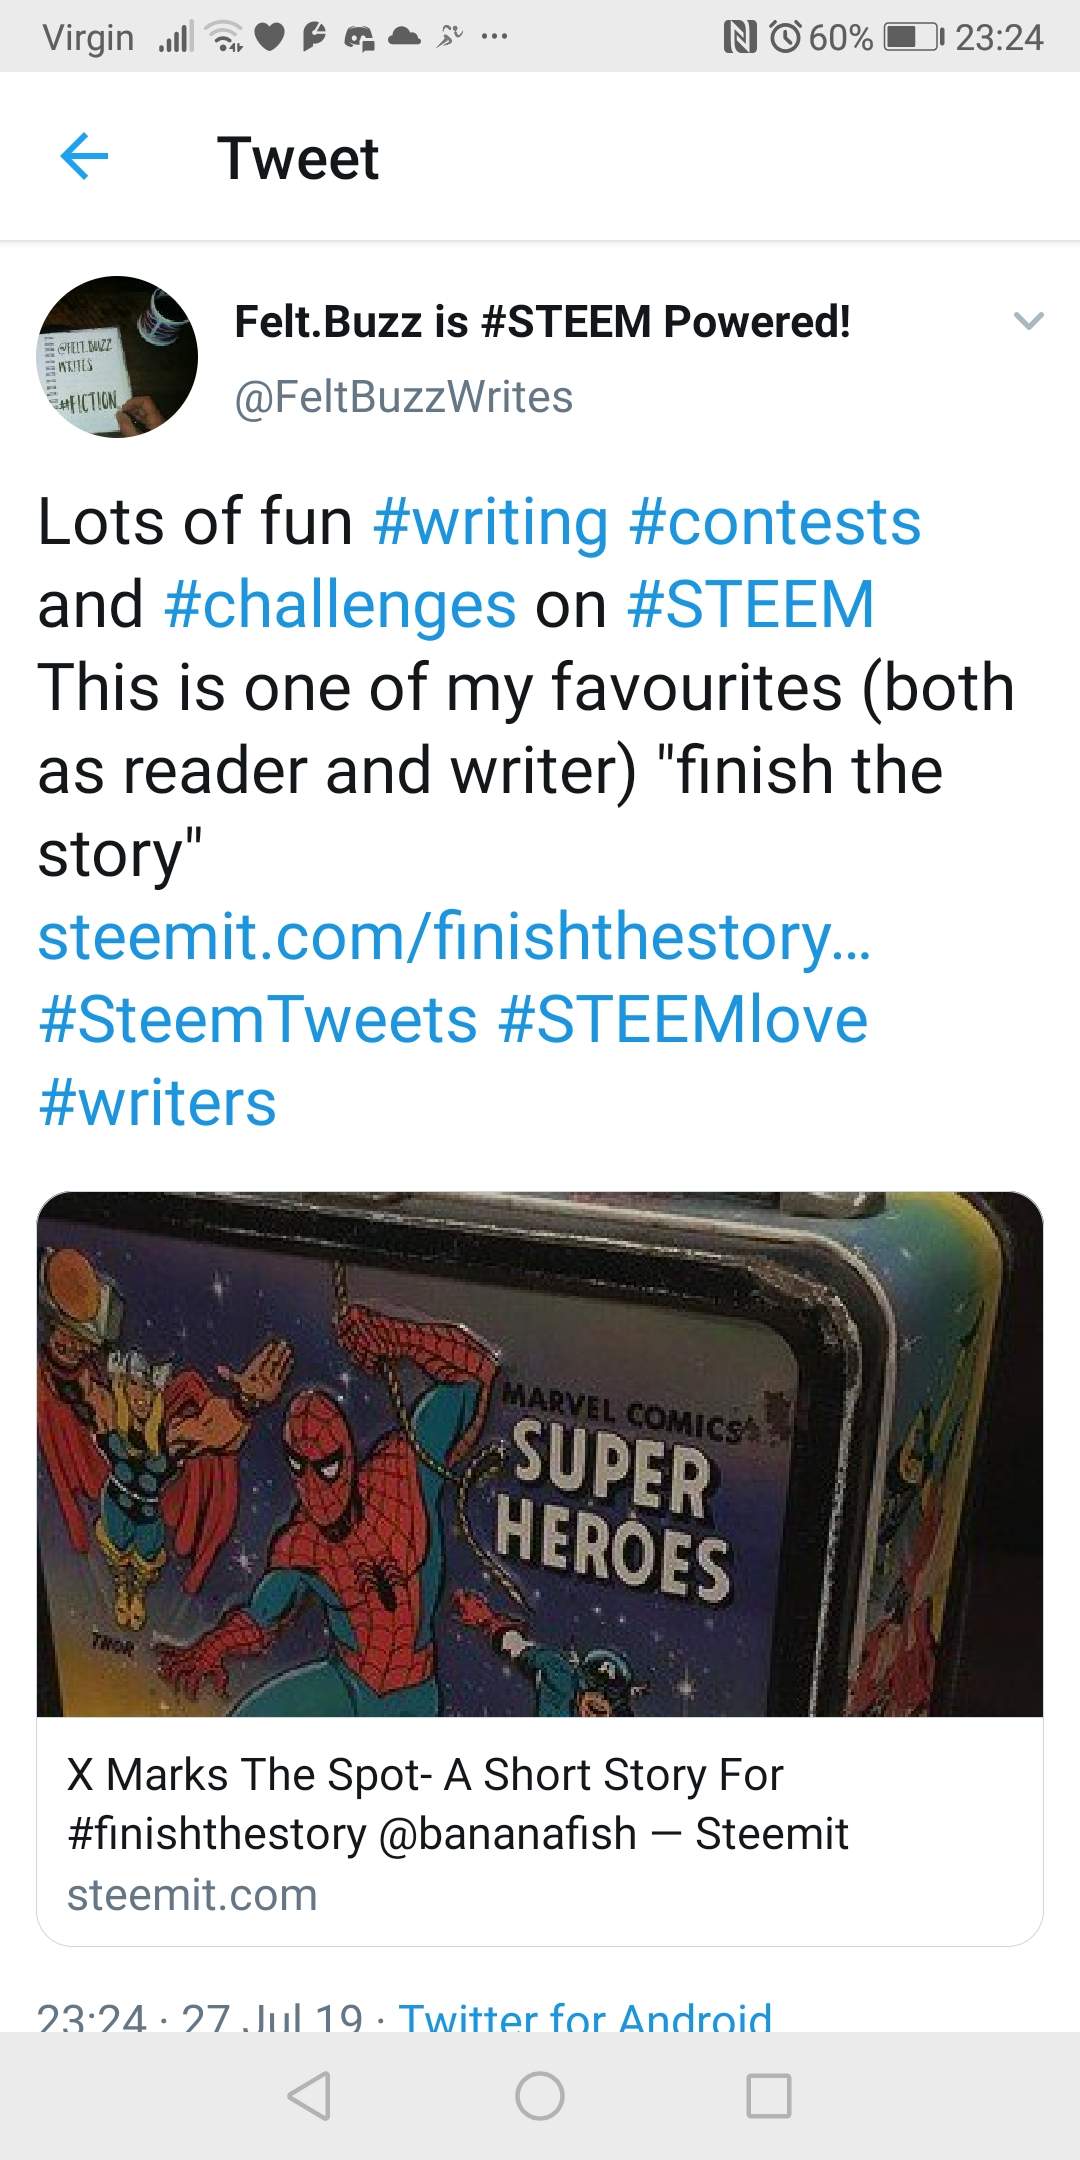
Task: Open the #writing hashtag
Action: [490, 522]
